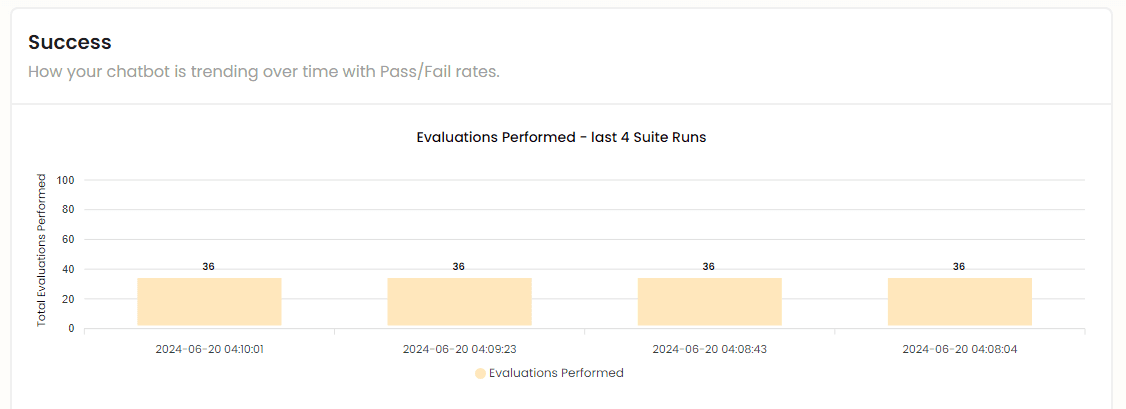Click the 2024-06-20 04:08:04 axis label
The image size is (1126, 409).
tap(959, 349)
